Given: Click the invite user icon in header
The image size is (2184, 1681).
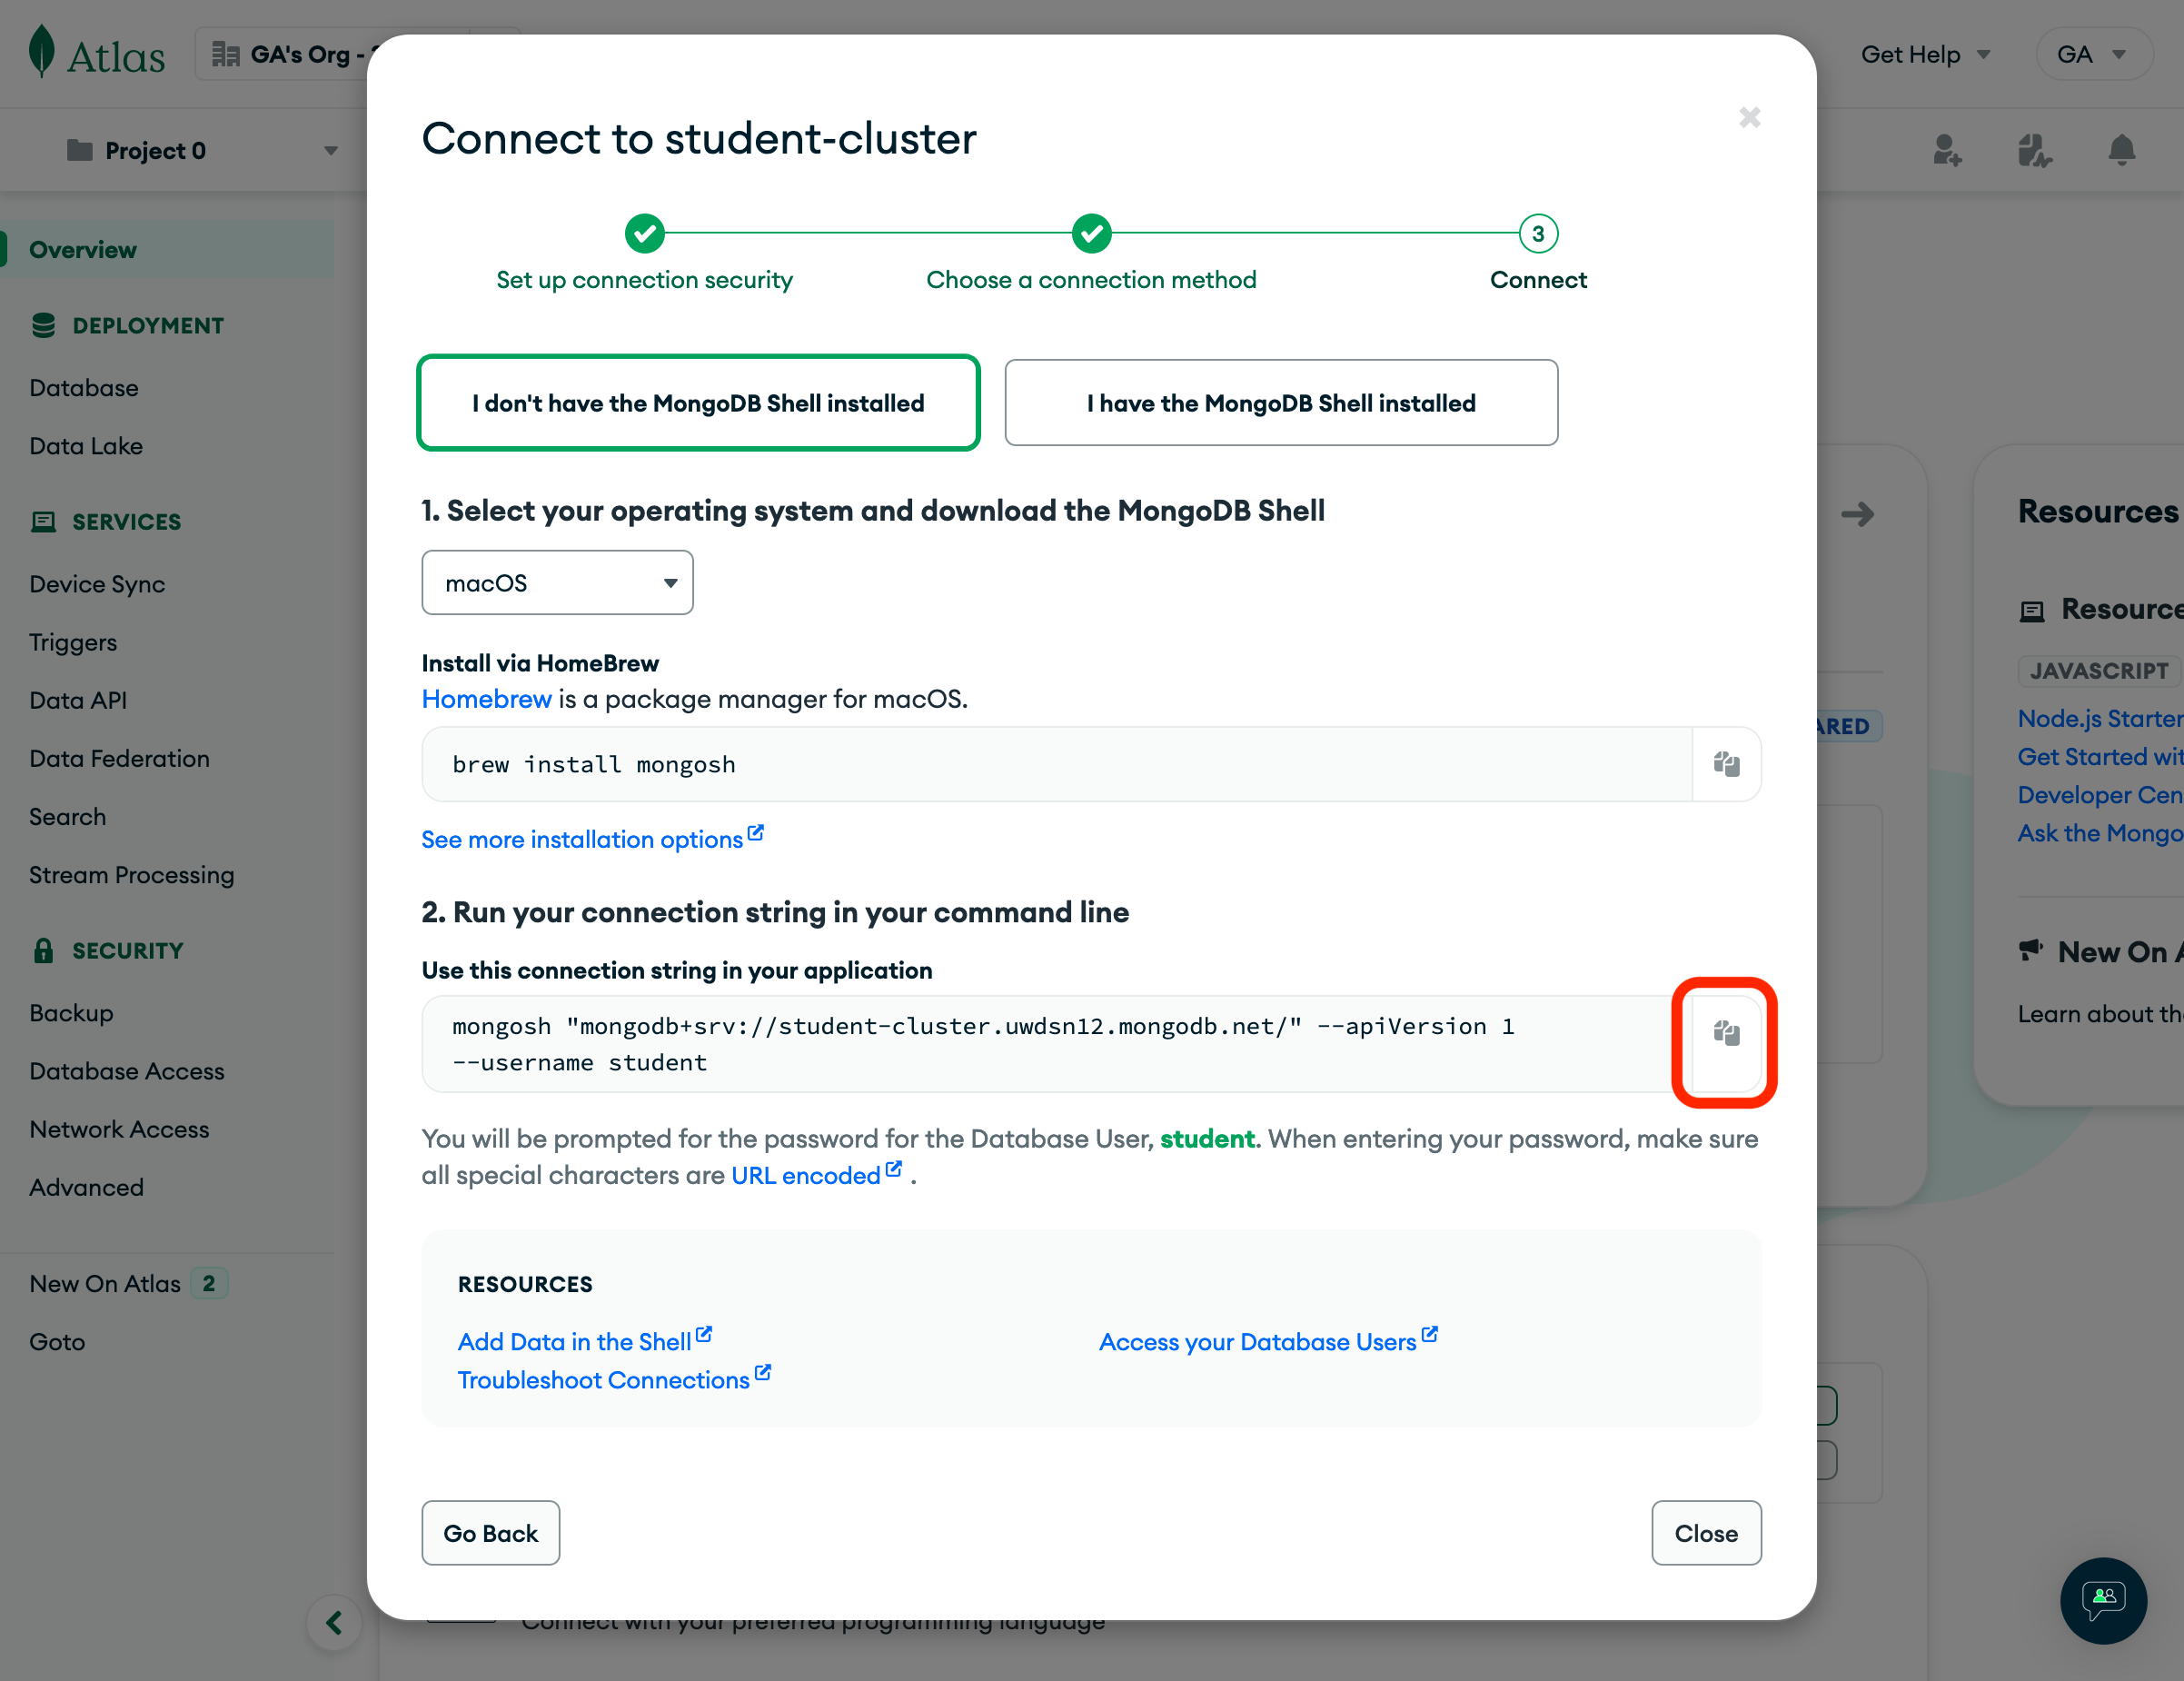Looking at the screenshot, I should 1946,151.
